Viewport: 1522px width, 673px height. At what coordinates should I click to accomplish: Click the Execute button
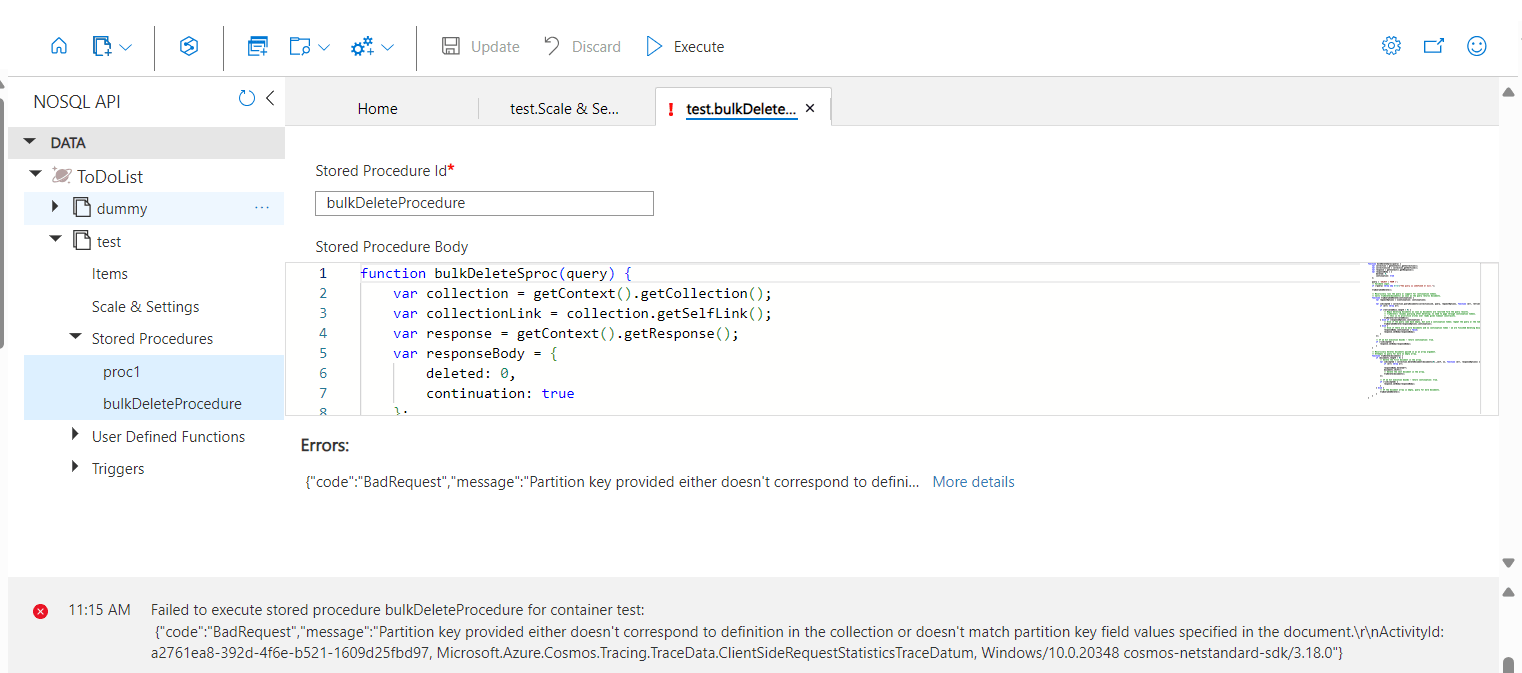coord(684,46)
